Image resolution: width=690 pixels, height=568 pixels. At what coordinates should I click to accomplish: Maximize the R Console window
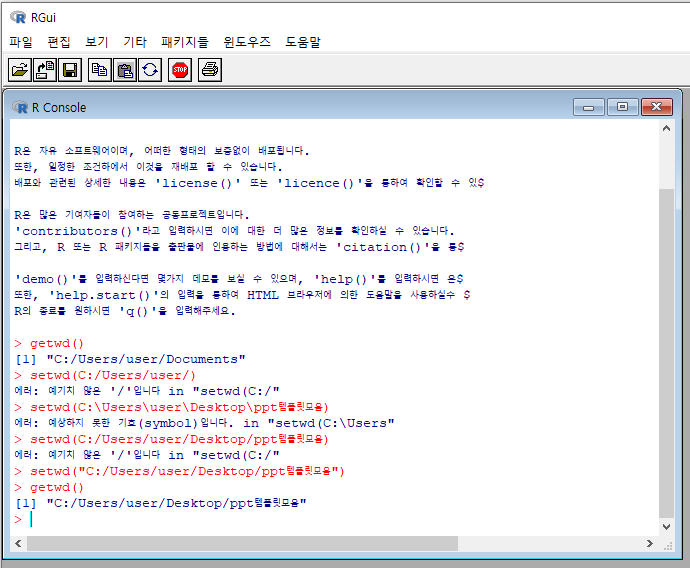622,107
